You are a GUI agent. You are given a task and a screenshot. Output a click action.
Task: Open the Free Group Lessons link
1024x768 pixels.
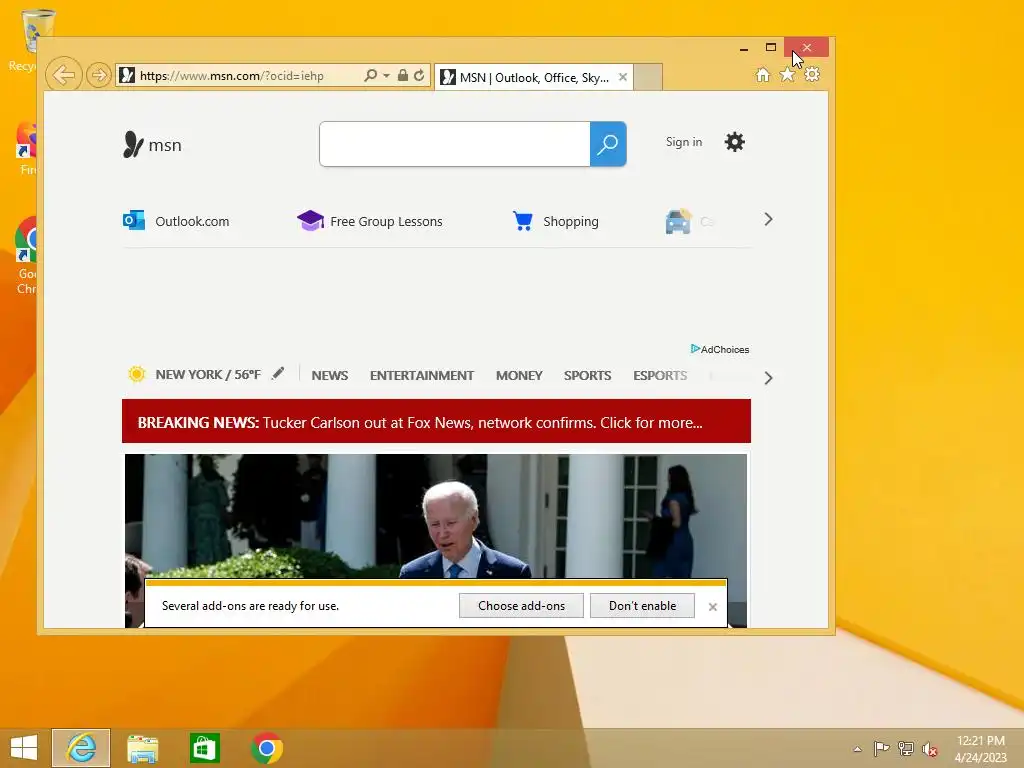point(370,221)
